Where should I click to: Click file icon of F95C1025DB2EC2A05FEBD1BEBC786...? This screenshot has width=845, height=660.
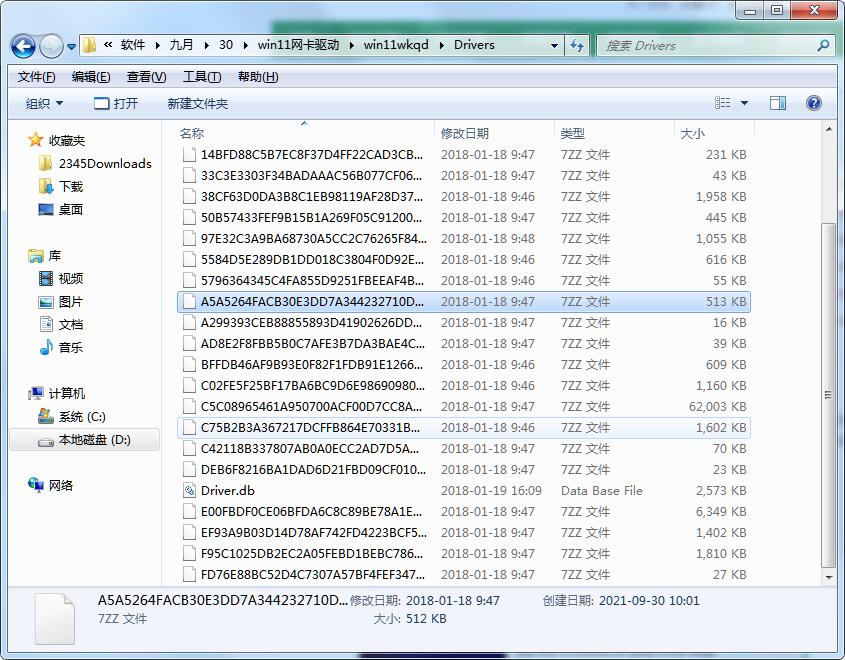click(189, 554)
